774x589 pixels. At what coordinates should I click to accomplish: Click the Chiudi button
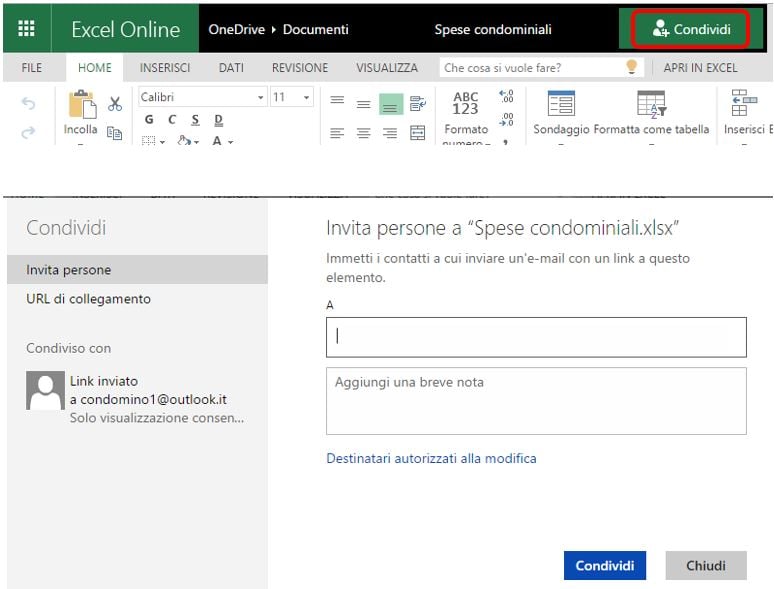pyautogui.click(x=706, y=565)
